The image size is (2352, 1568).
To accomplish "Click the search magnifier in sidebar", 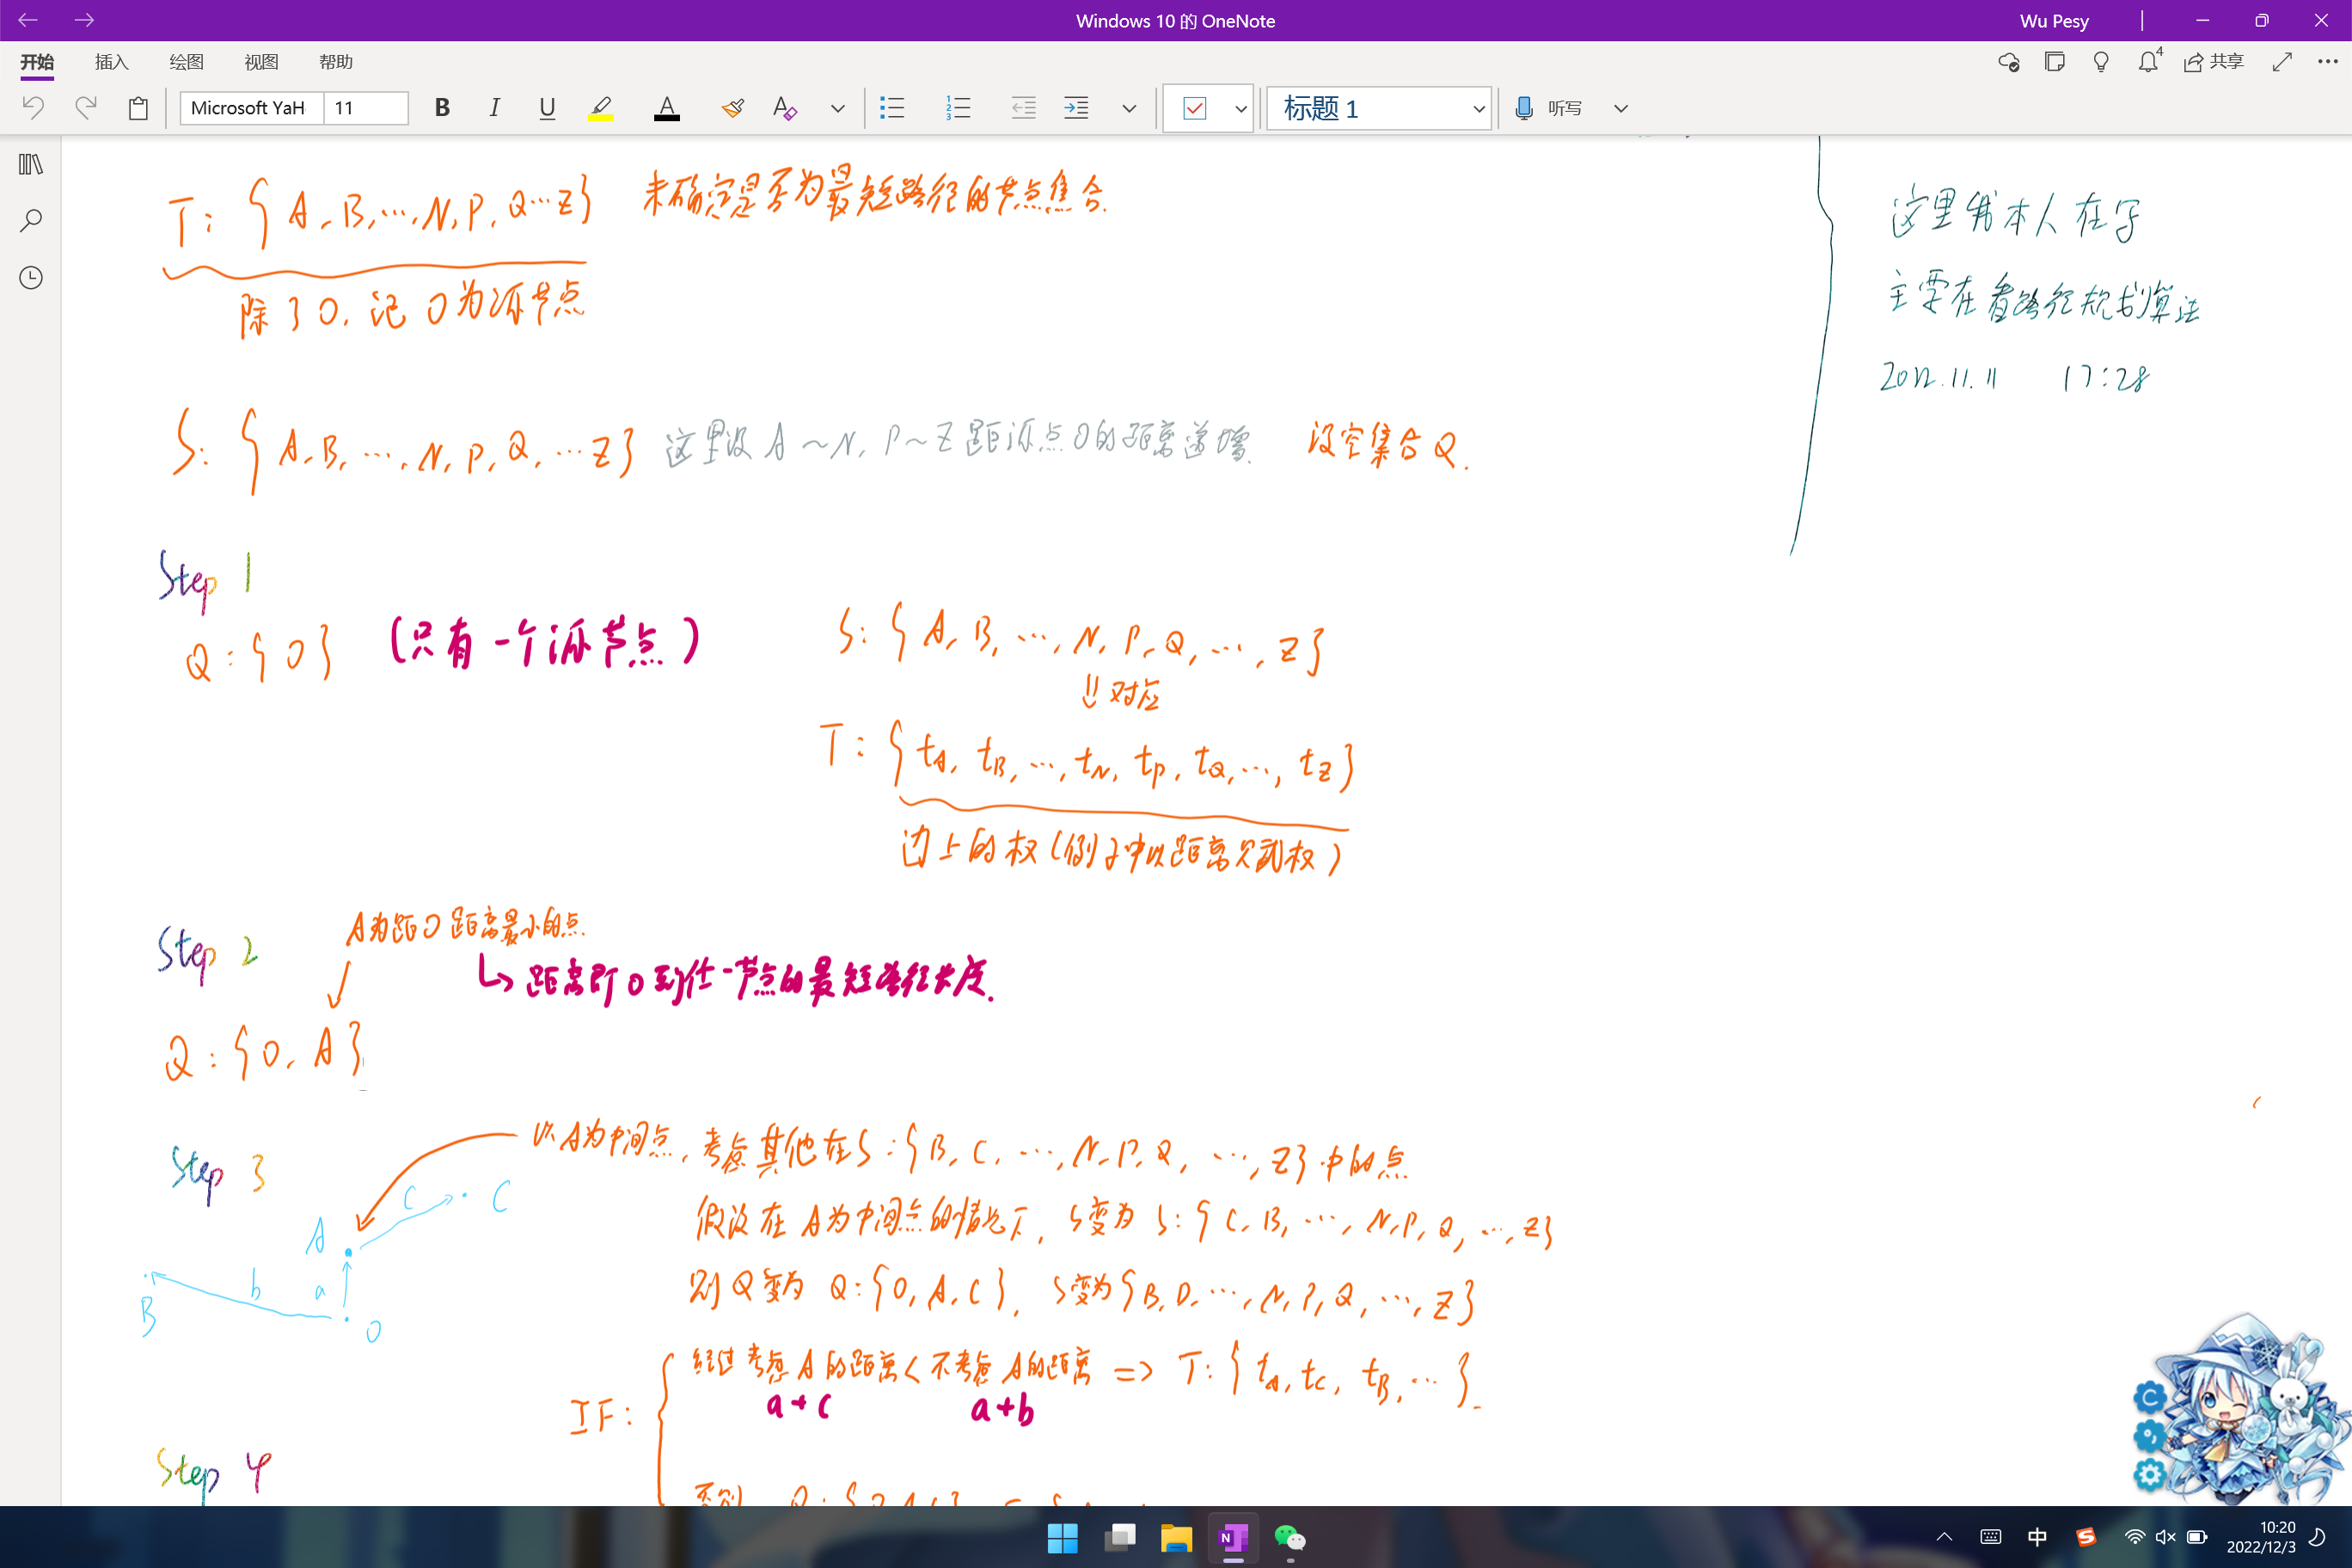I will [31, 220].
